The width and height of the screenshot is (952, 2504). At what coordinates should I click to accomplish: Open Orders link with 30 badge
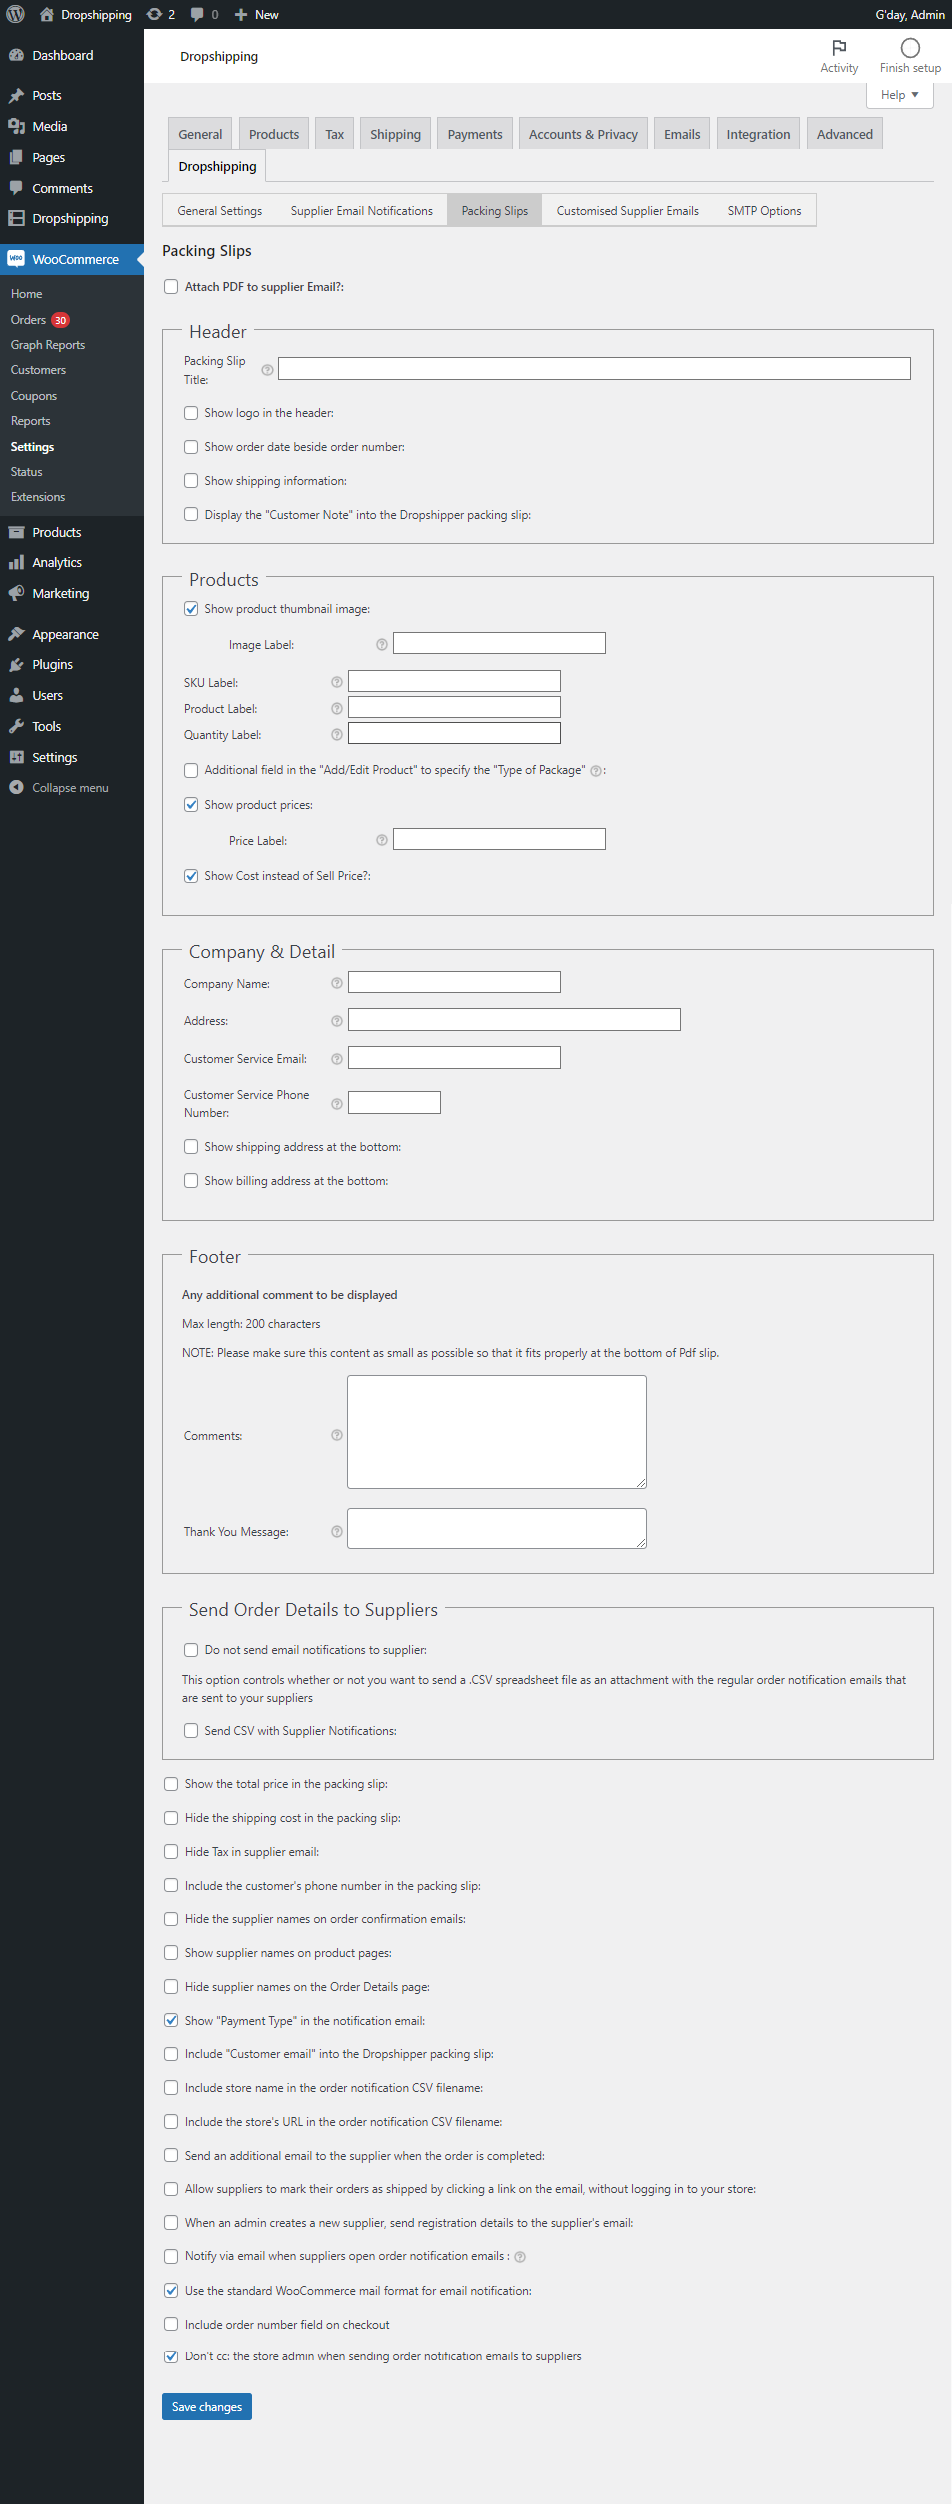coord(40,320)
